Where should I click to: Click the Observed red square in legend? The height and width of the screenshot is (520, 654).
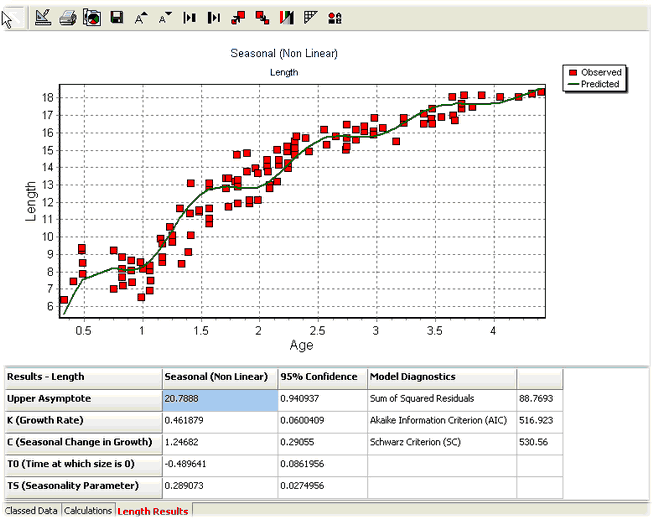coord(574,73)
